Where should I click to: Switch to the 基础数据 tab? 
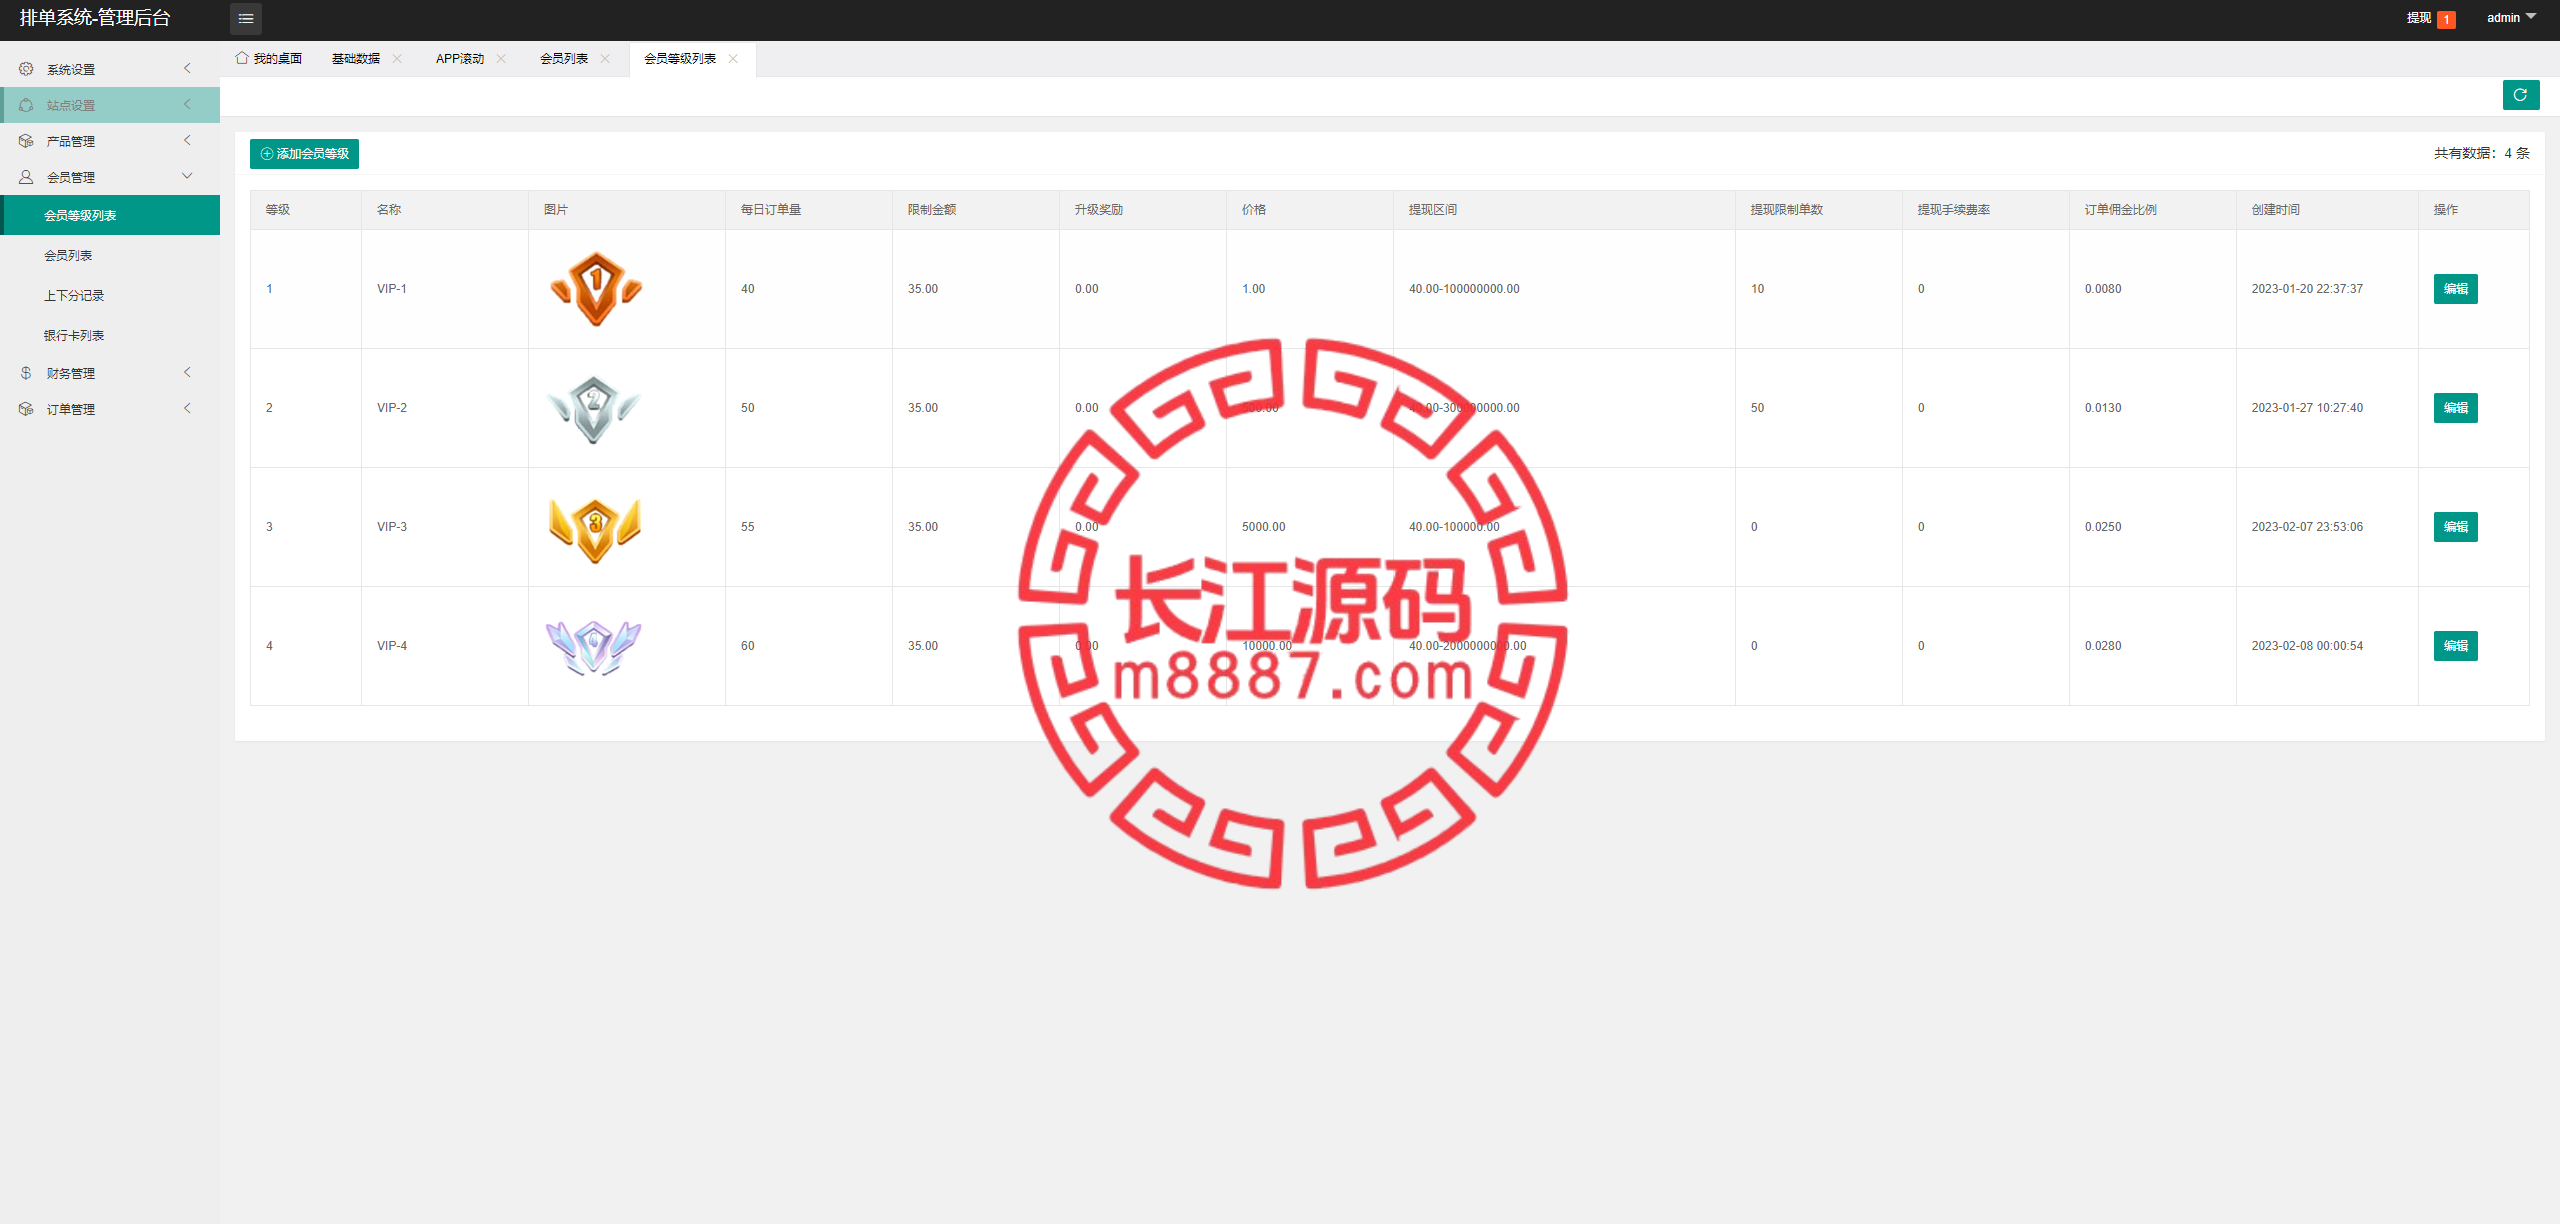click(x=356, y=58)
